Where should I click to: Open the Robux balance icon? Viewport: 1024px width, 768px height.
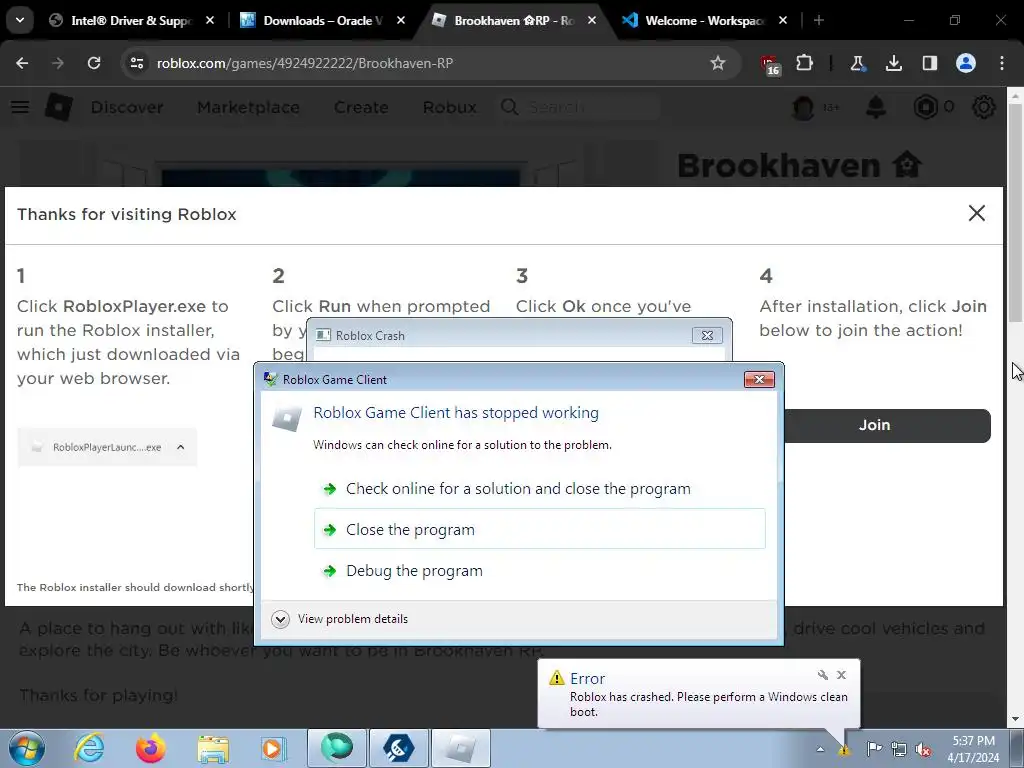click(x=925, y=107)
